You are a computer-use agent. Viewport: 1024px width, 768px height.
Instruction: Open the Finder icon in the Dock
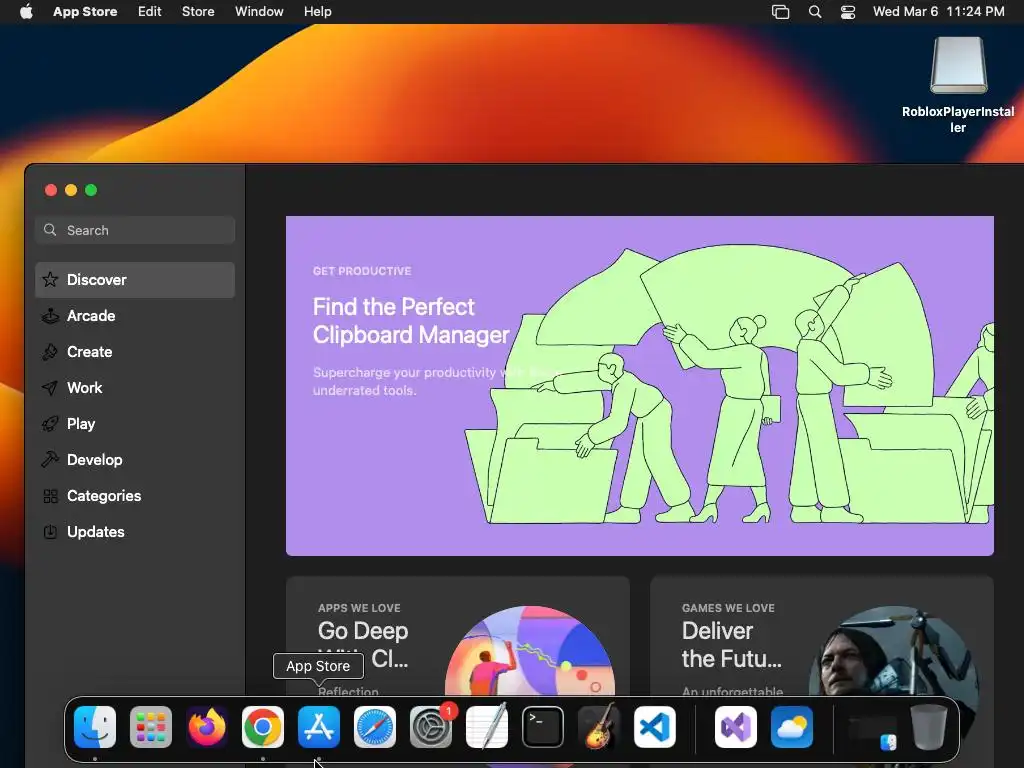click(95, 727)
